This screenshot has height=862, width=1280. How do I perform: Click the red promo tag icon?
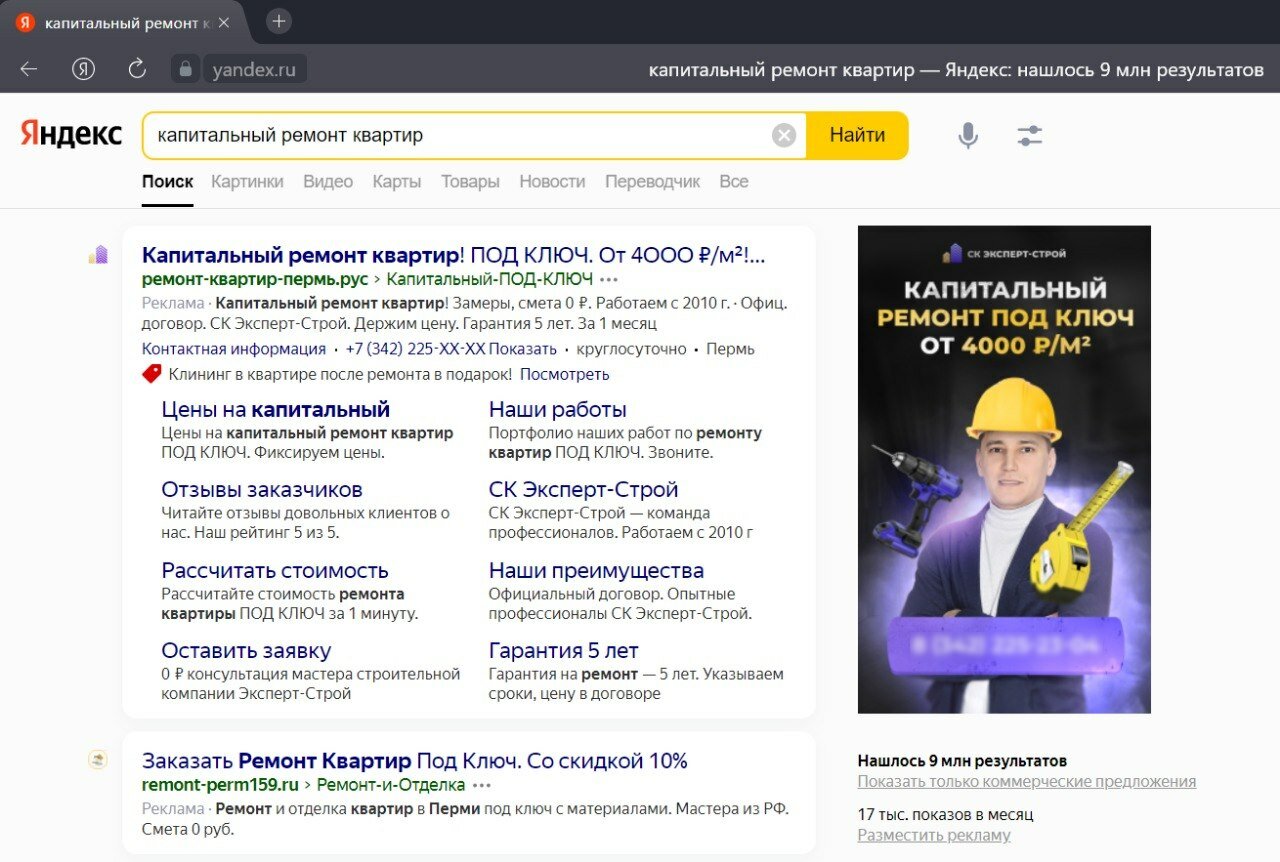point(152,374)
